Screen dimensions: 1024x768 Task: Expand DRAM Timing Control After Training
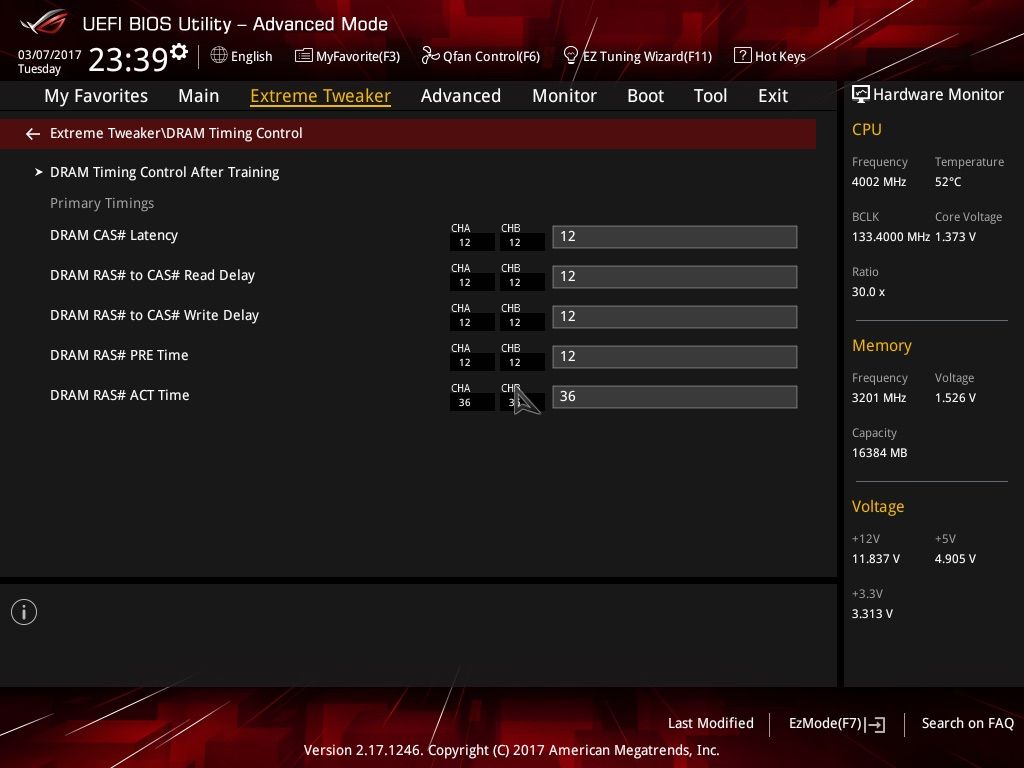(164, 172)
